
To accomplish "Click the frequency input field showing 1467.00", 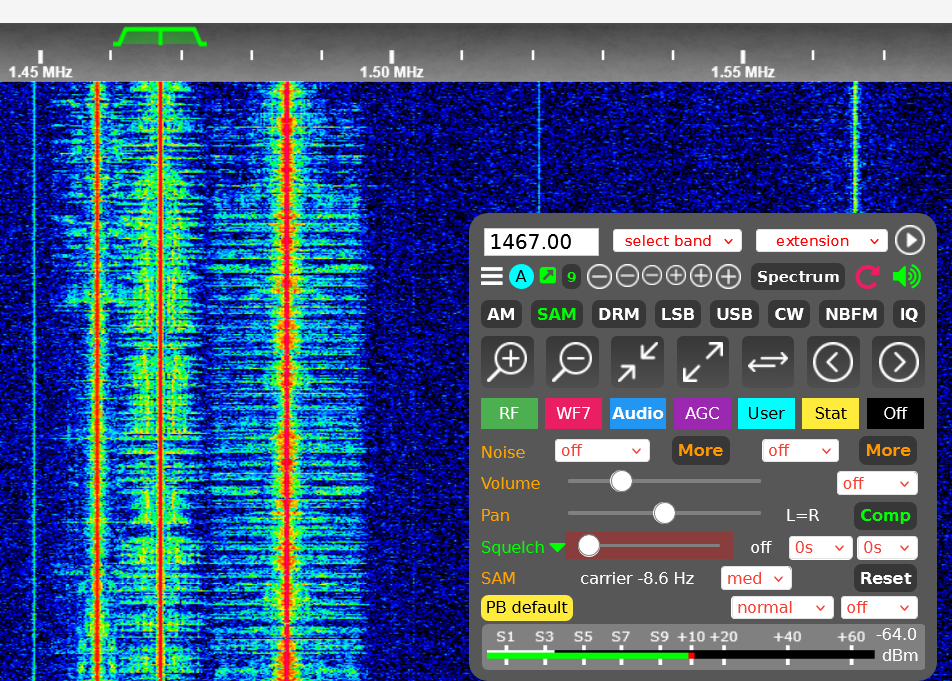I will [x=541, y=242].
